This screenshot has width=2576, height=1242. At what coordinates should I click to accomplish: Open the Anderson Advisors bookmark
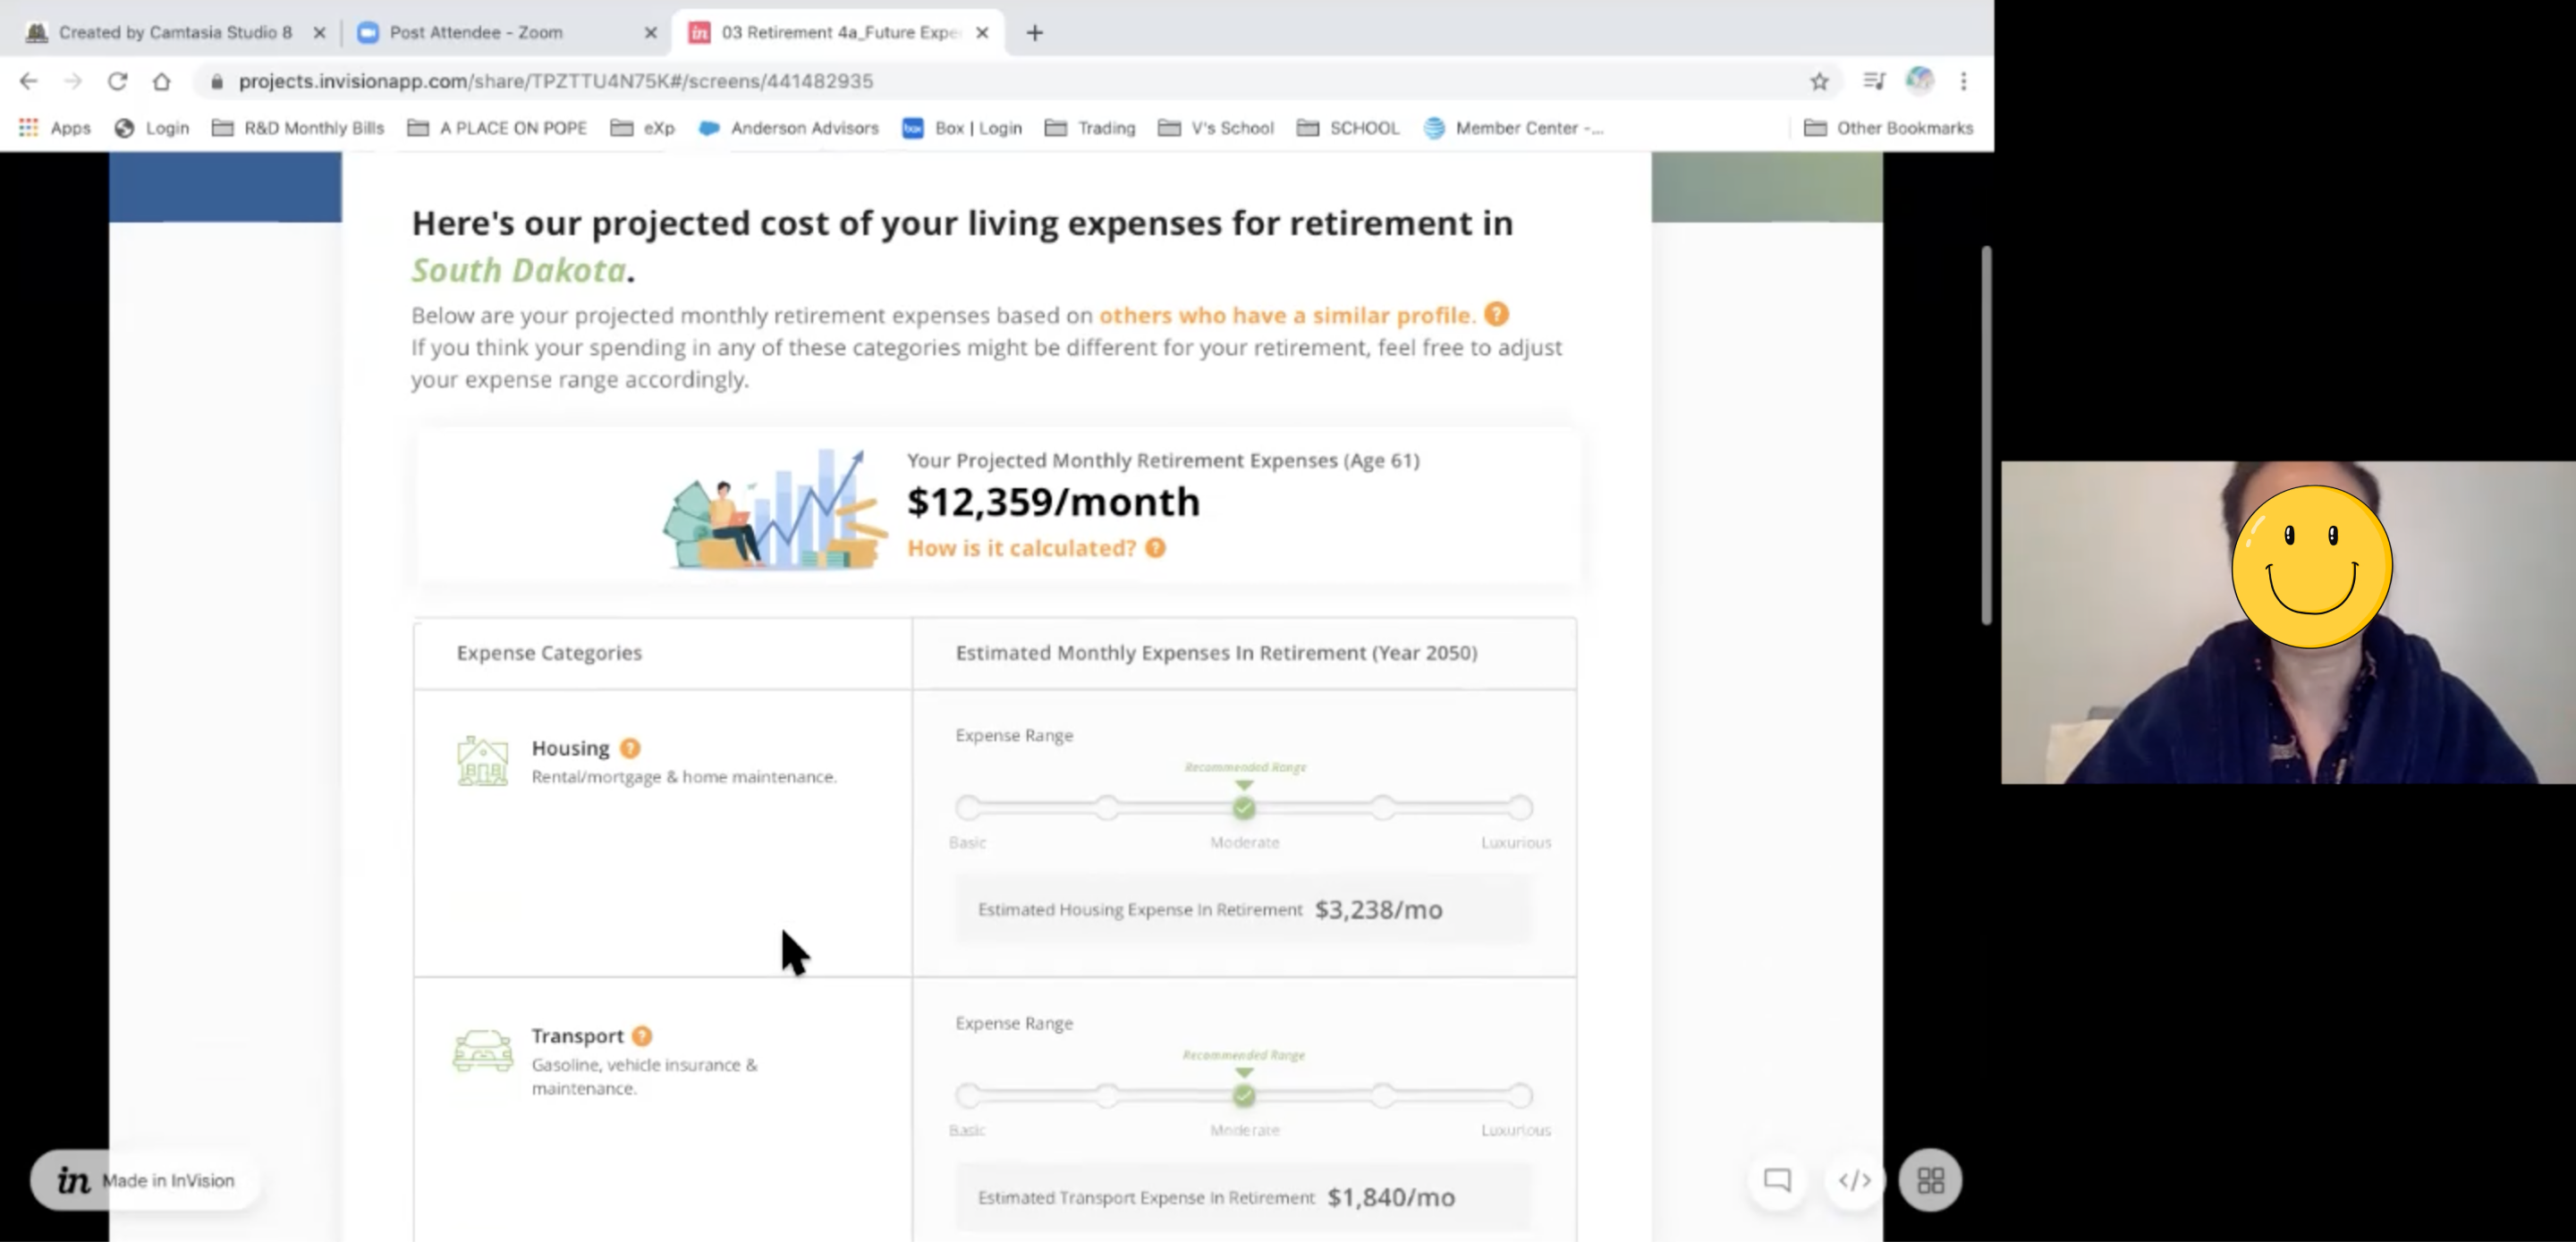[x=789, y=128]
